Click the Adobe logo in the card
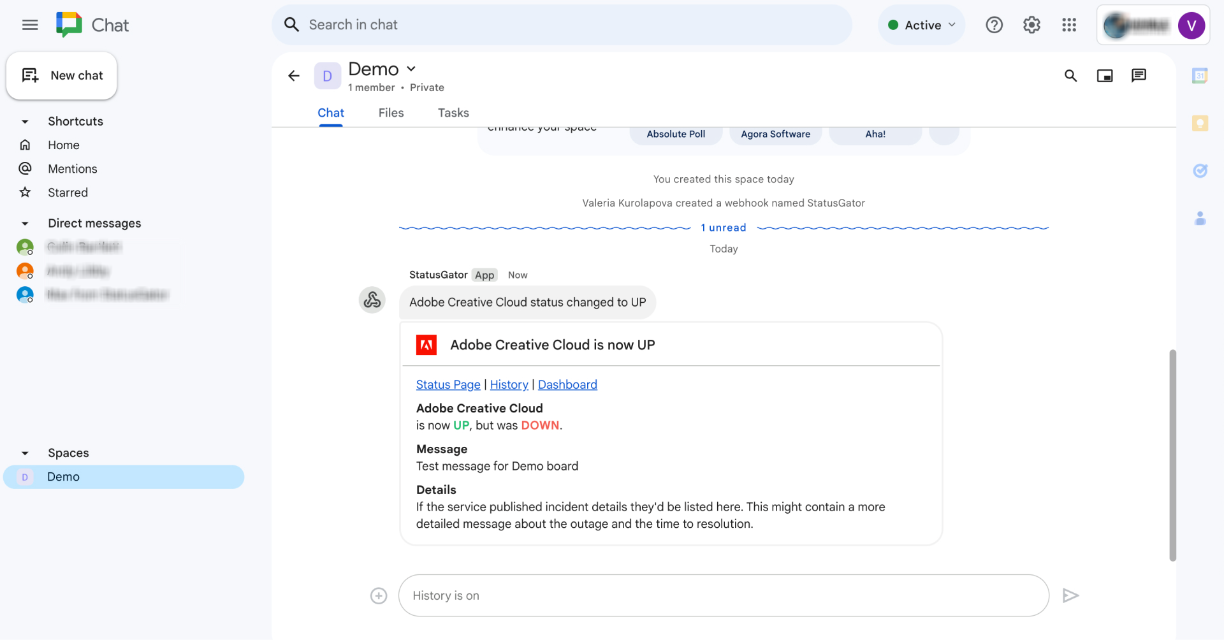 [426, 345]
